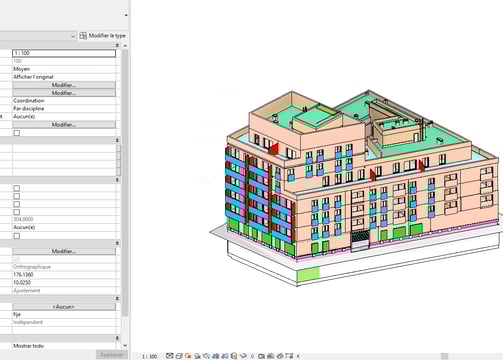
Task: Select the Afficher l'original value
Action: pyautogui.click(x=64, y=77)
